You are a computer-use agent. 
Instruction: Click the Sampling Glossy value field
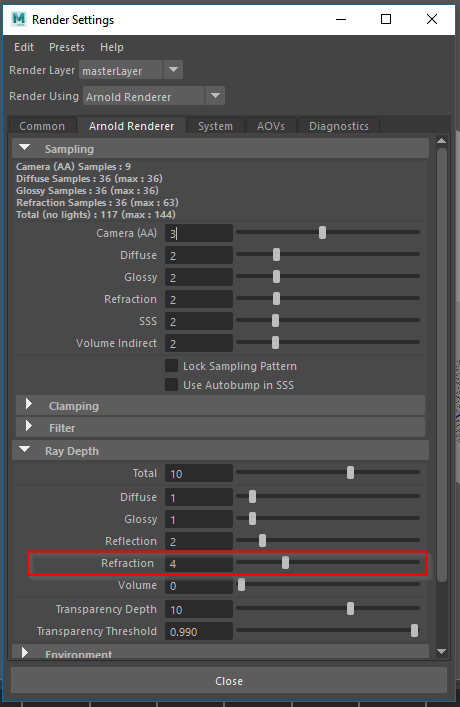click(199, 277)
